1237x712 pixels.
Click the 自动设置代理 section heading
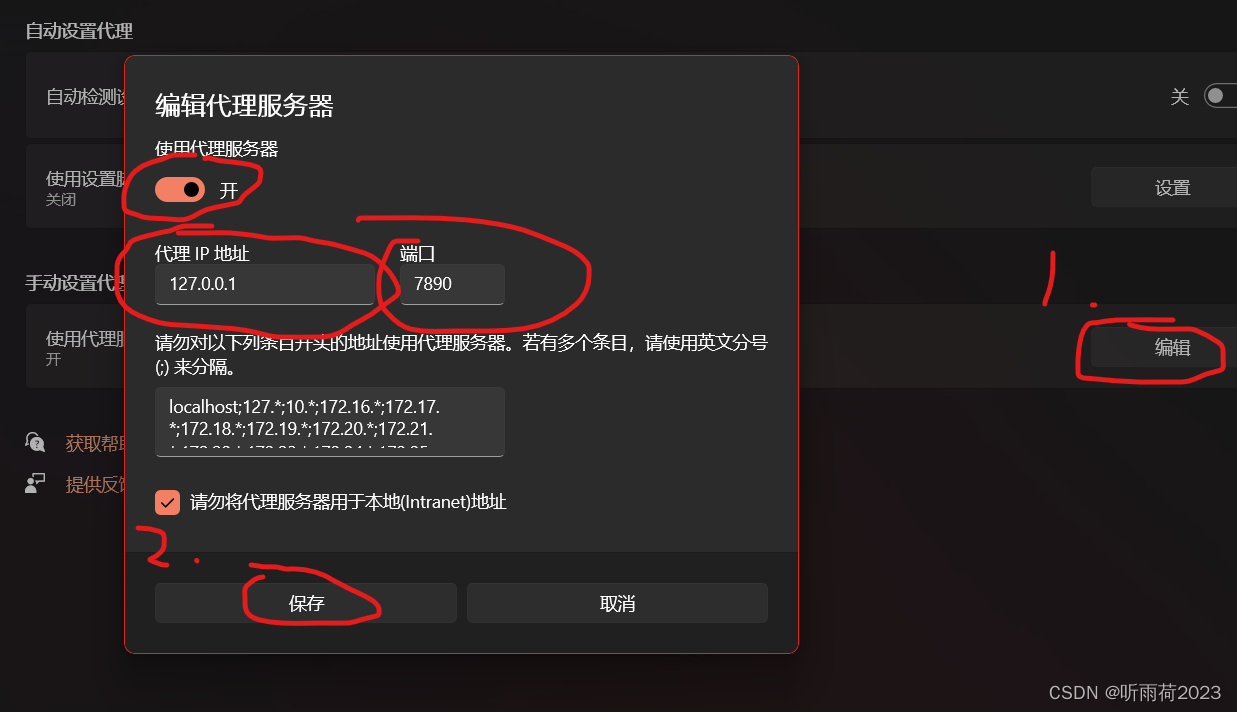[79, 31]
